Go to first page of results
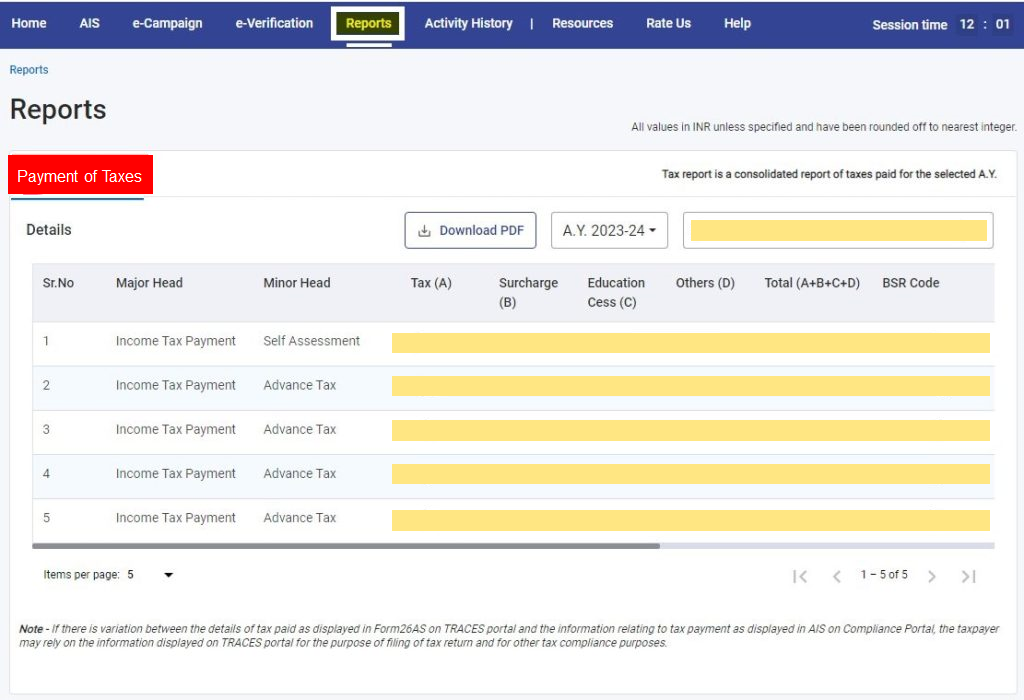The image size is (1024, 700). pos(799,576)
